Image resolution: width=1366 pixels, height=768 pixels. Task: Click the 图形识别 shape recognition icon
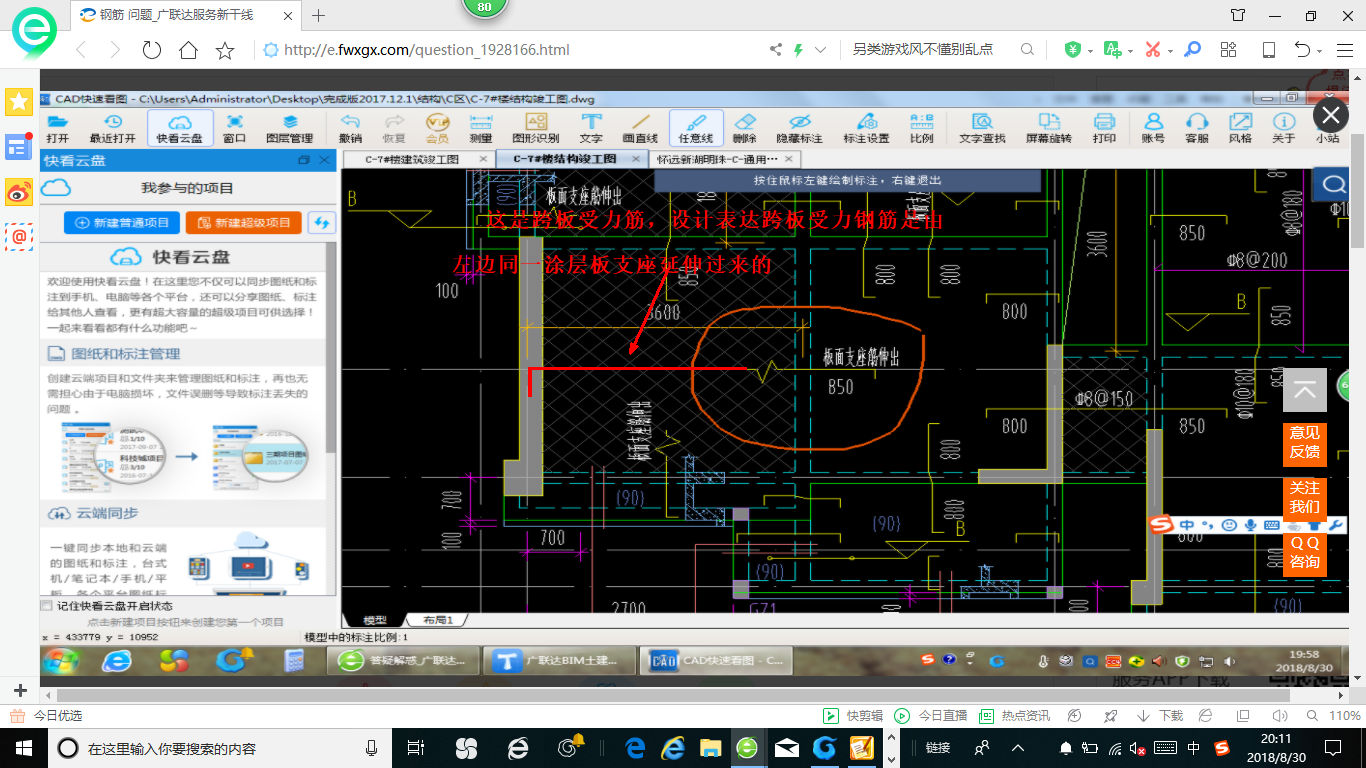(x=535, y=128)
